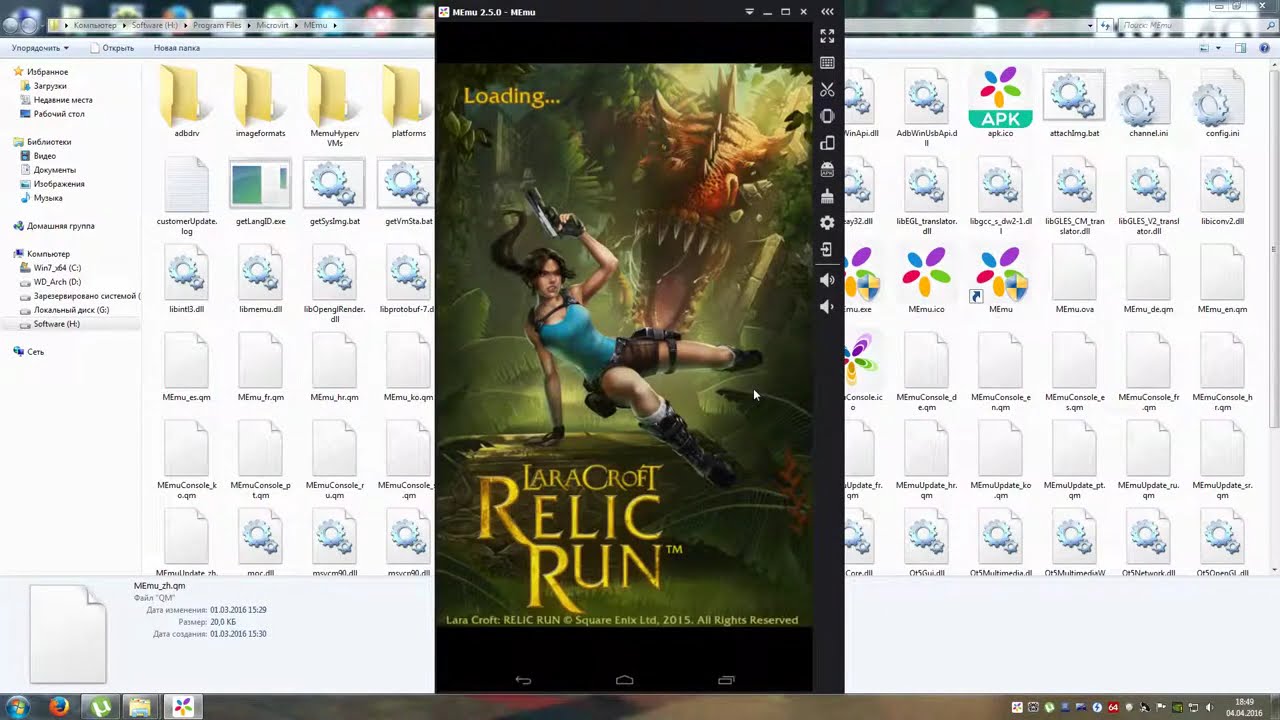Select the MEmu shortcut in Explorer

(1000, 280)
